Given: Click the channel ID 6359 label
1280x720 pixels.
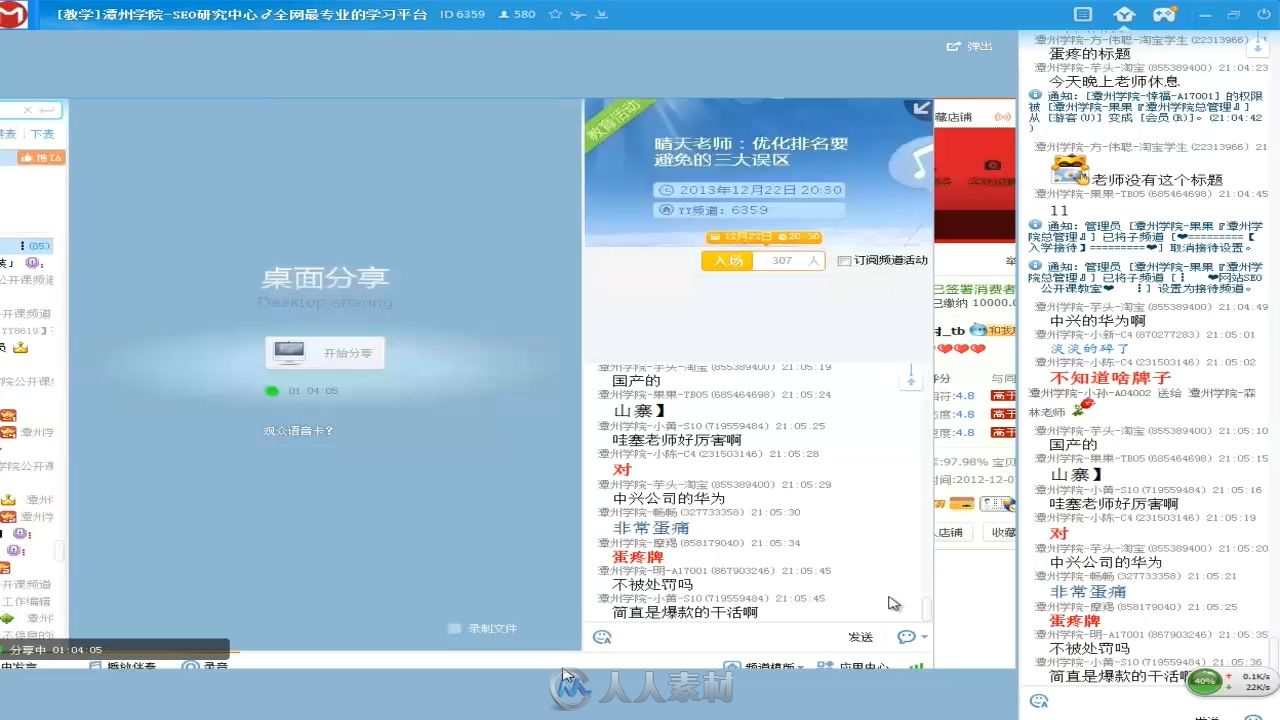Looking at the screenshot, I should point(462,15).
